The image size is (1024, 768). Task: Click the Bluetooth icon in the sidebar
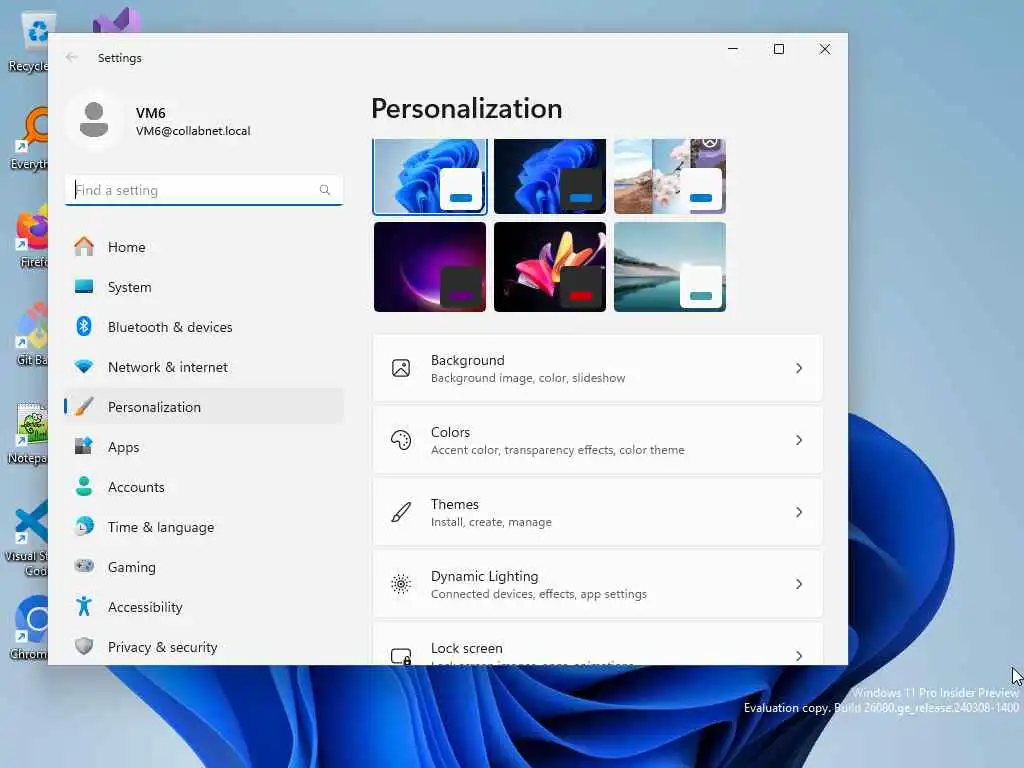84,327
